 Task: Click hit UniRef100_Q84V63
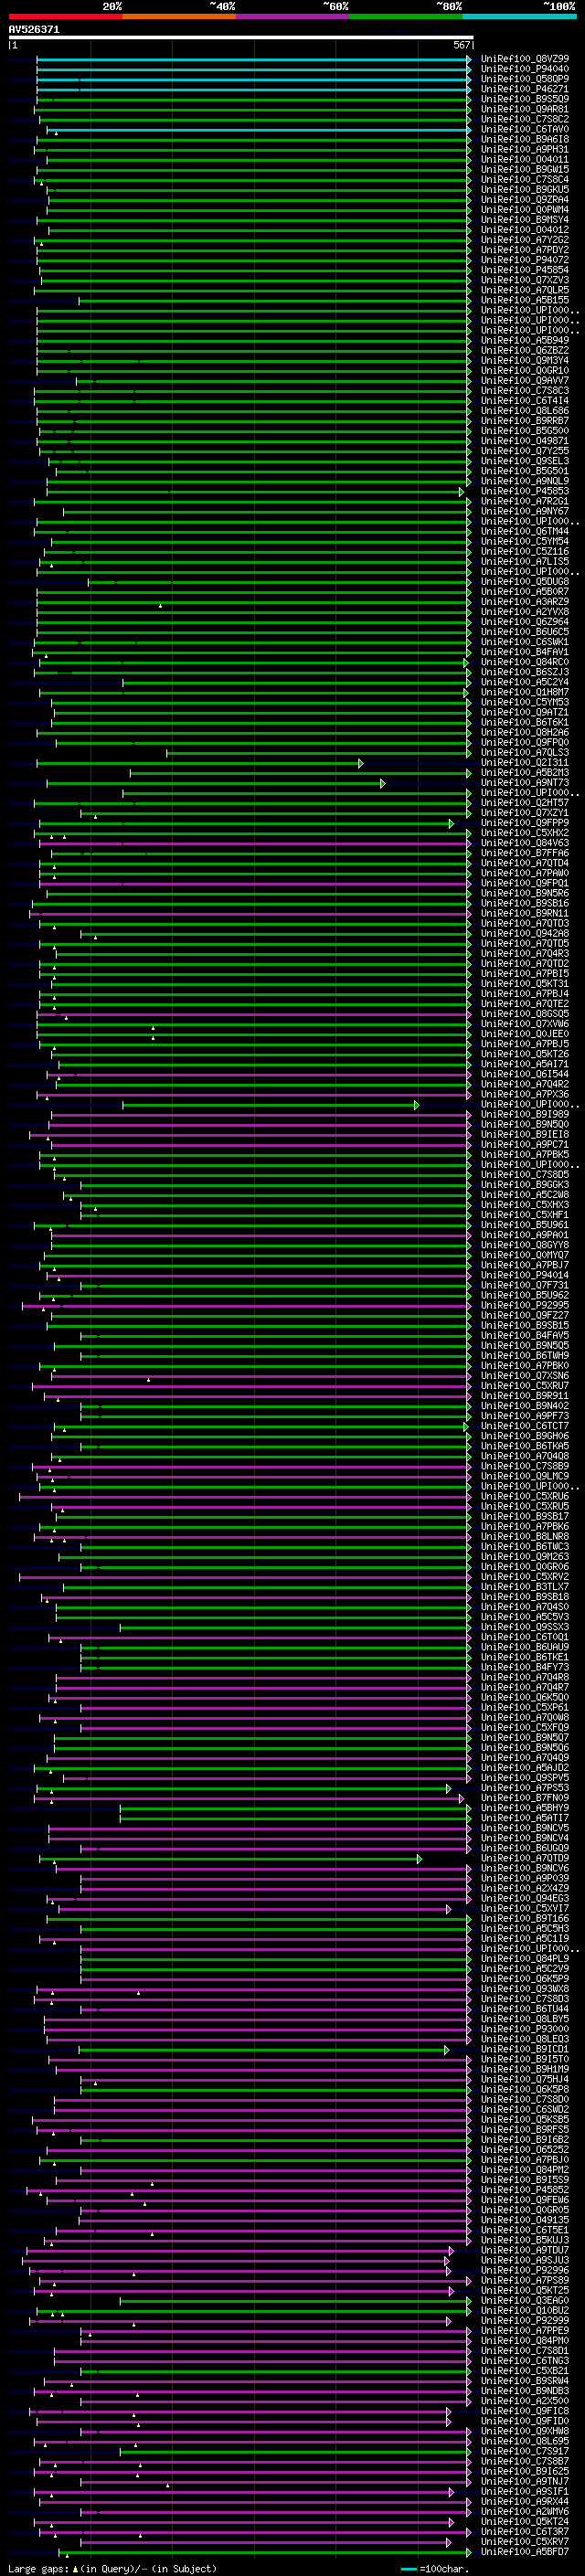(525, 843)
